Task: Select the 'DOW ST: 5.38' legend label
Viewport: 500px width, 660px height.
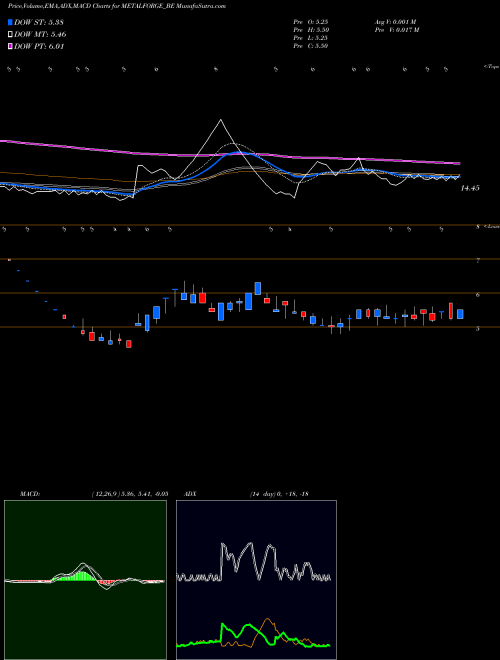Action: [39, 22]
